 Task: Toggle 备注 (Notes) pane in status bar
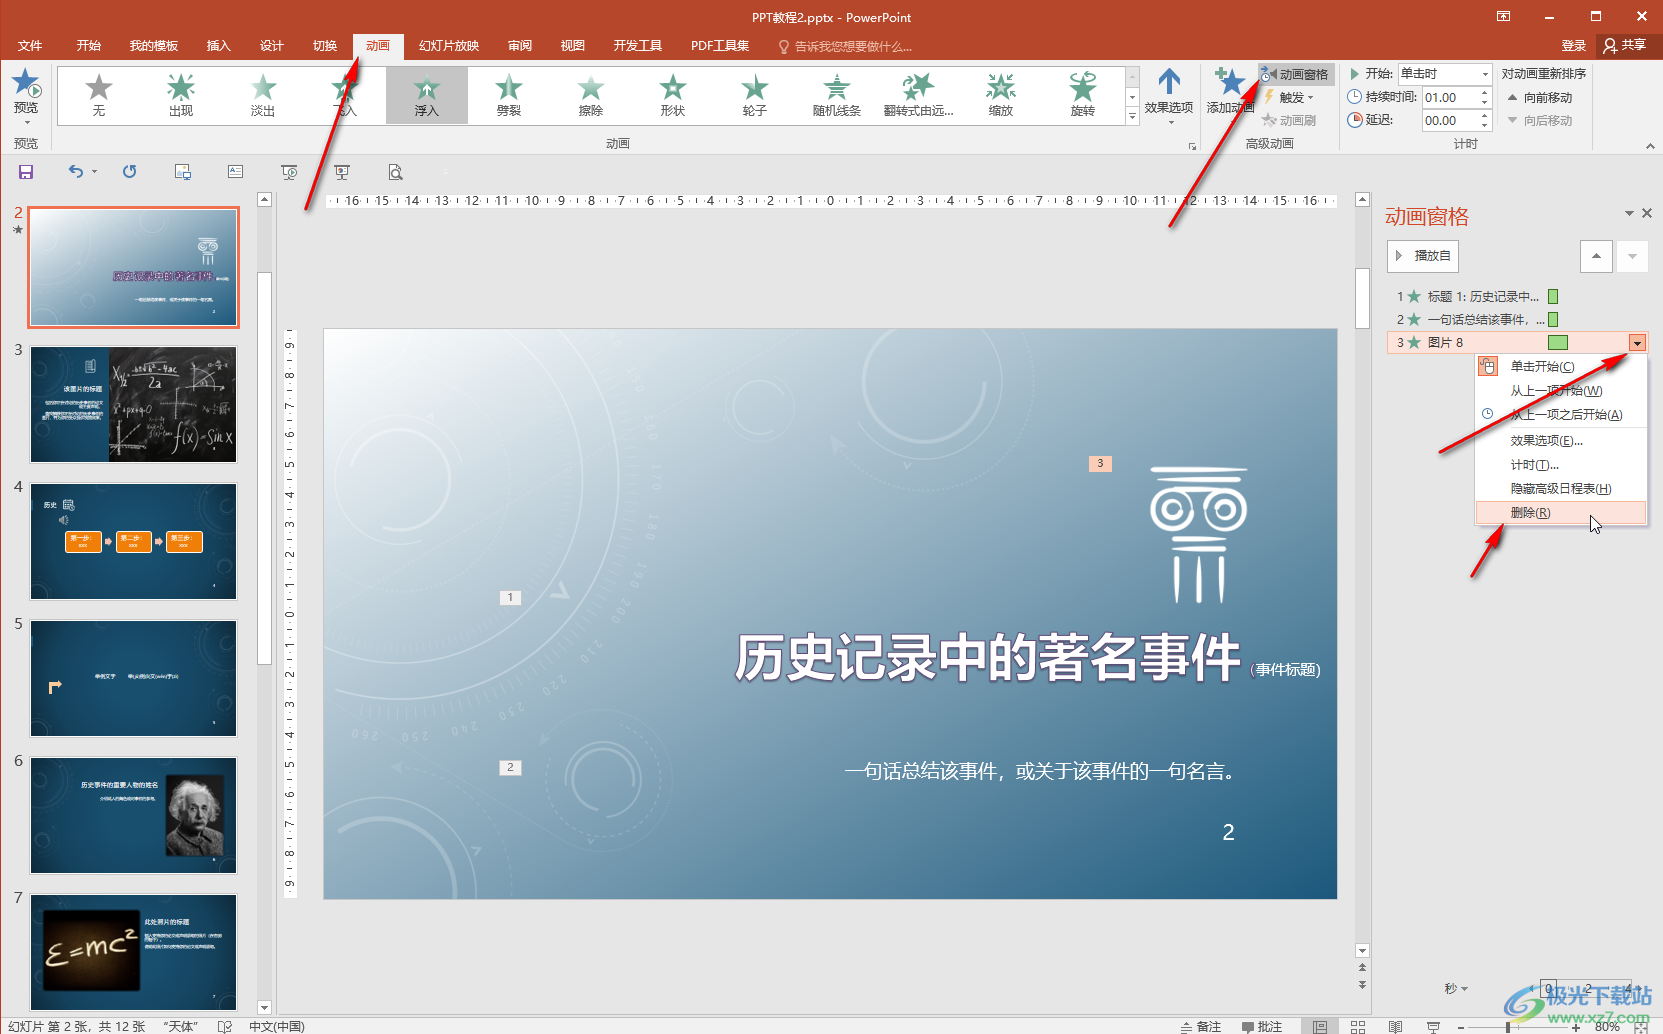[x=1201, y=1026]
